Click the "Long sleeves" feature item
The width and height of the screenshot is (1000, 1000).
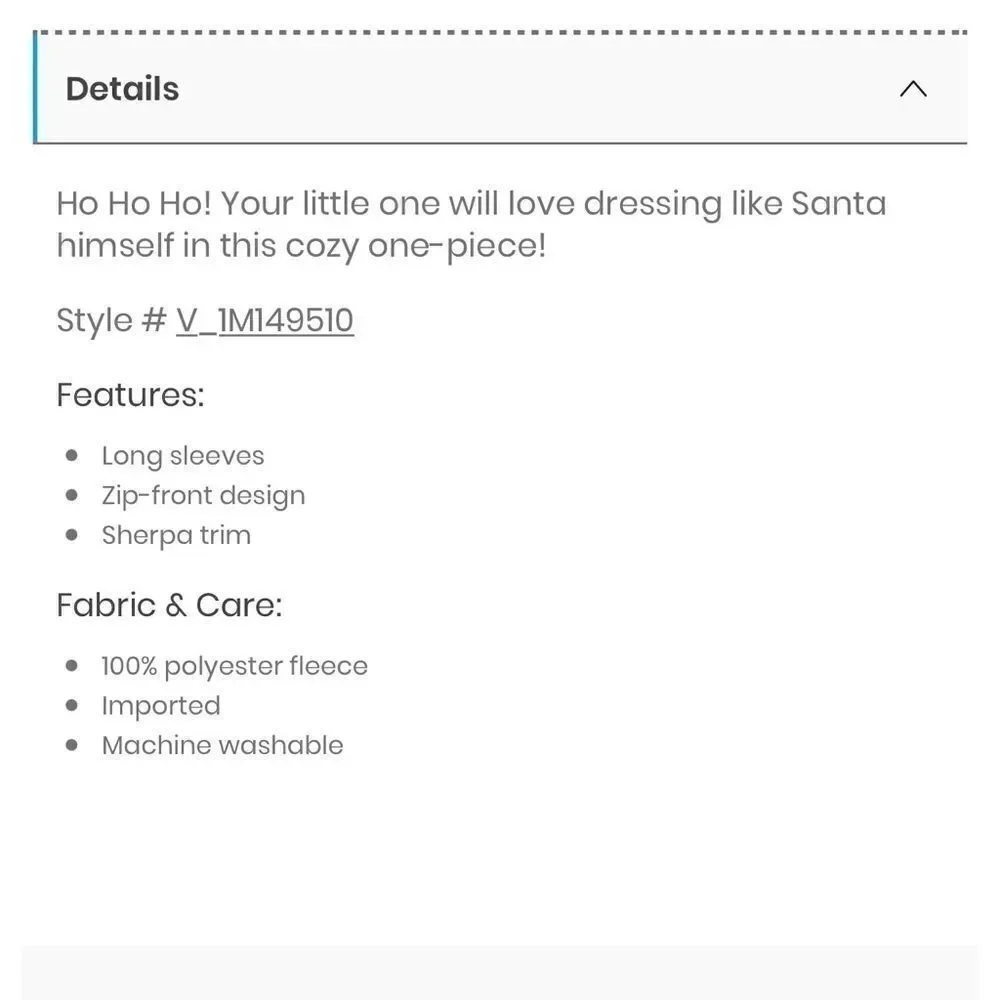[x=183, y=456]
